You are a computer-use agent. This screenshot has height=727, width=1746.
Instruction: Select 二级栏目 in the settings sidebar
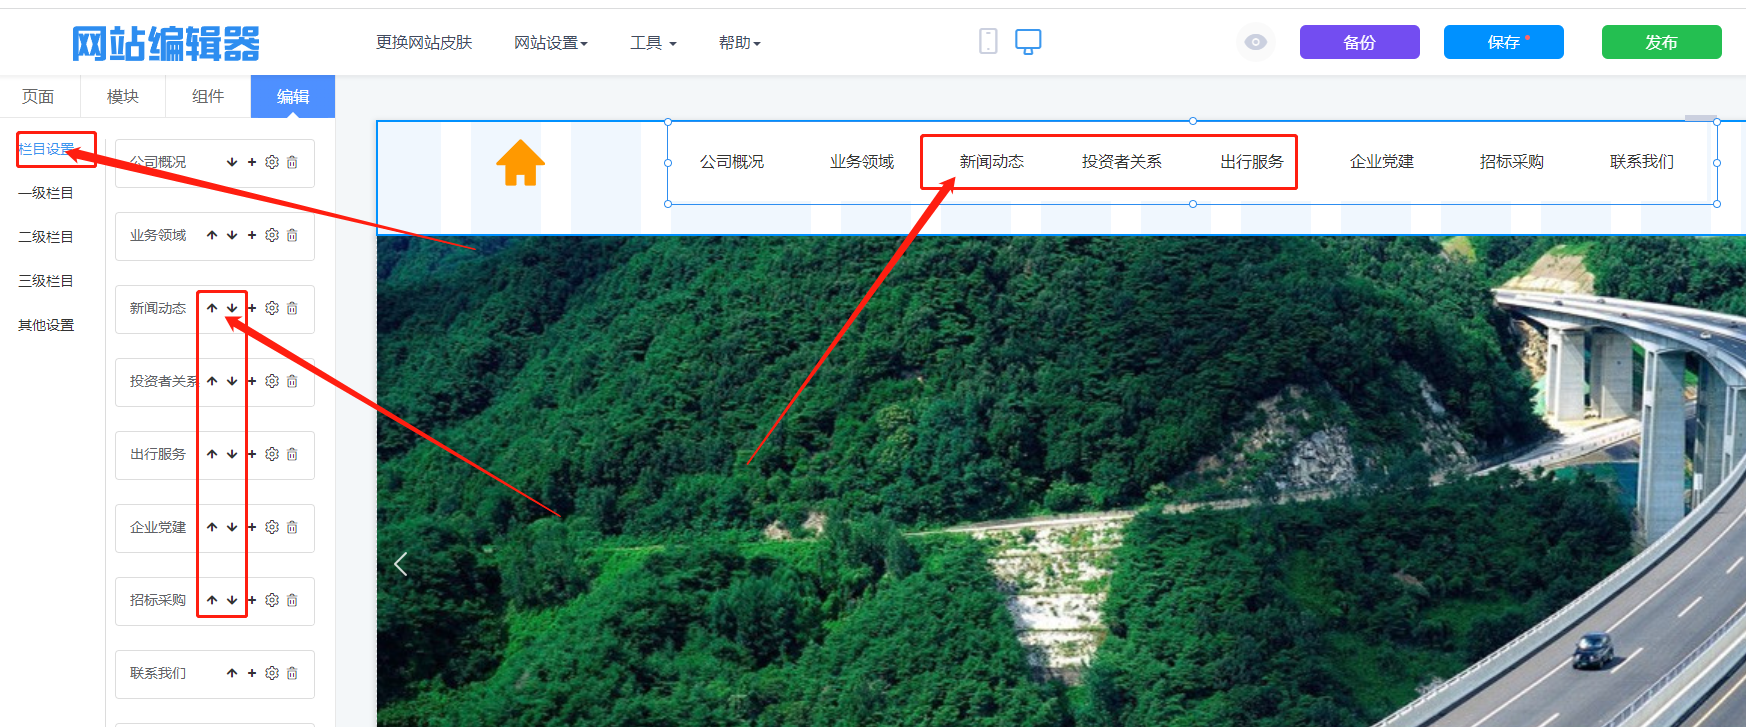tap(46, 237)
